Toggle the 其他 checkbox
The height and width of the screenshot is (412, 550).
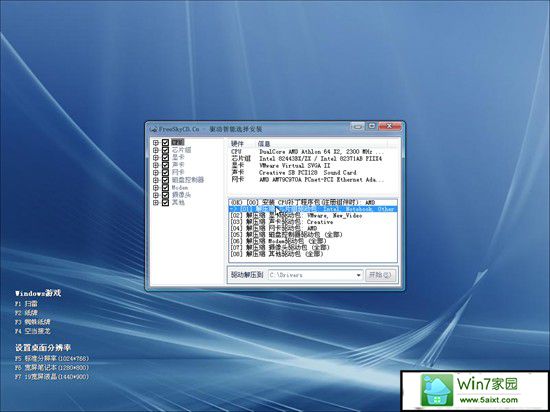(x=166, y=203)
